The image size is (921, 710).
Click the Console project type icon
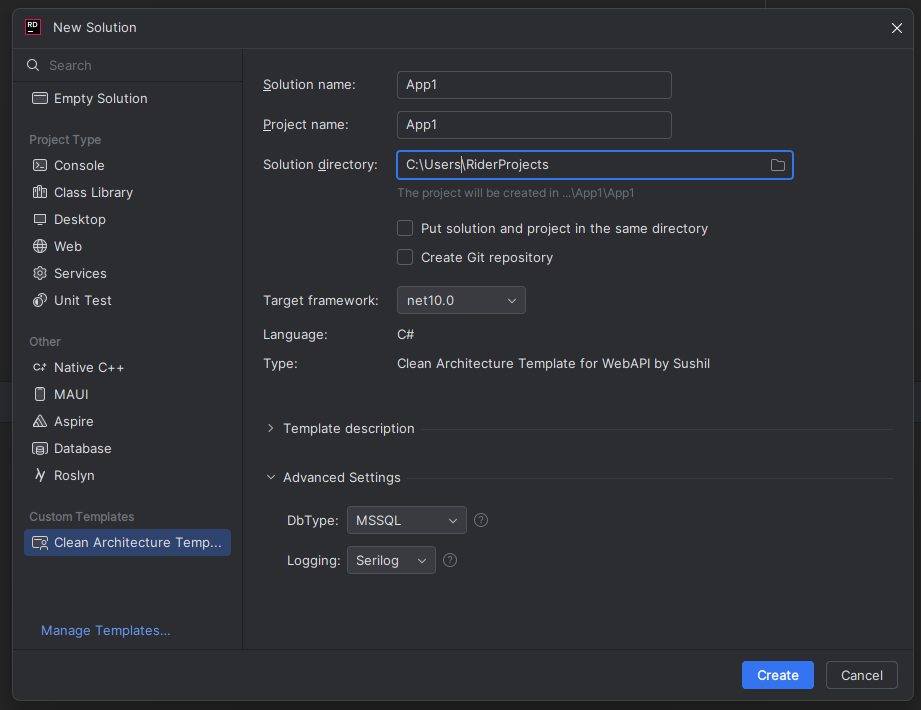coord(40,166)
